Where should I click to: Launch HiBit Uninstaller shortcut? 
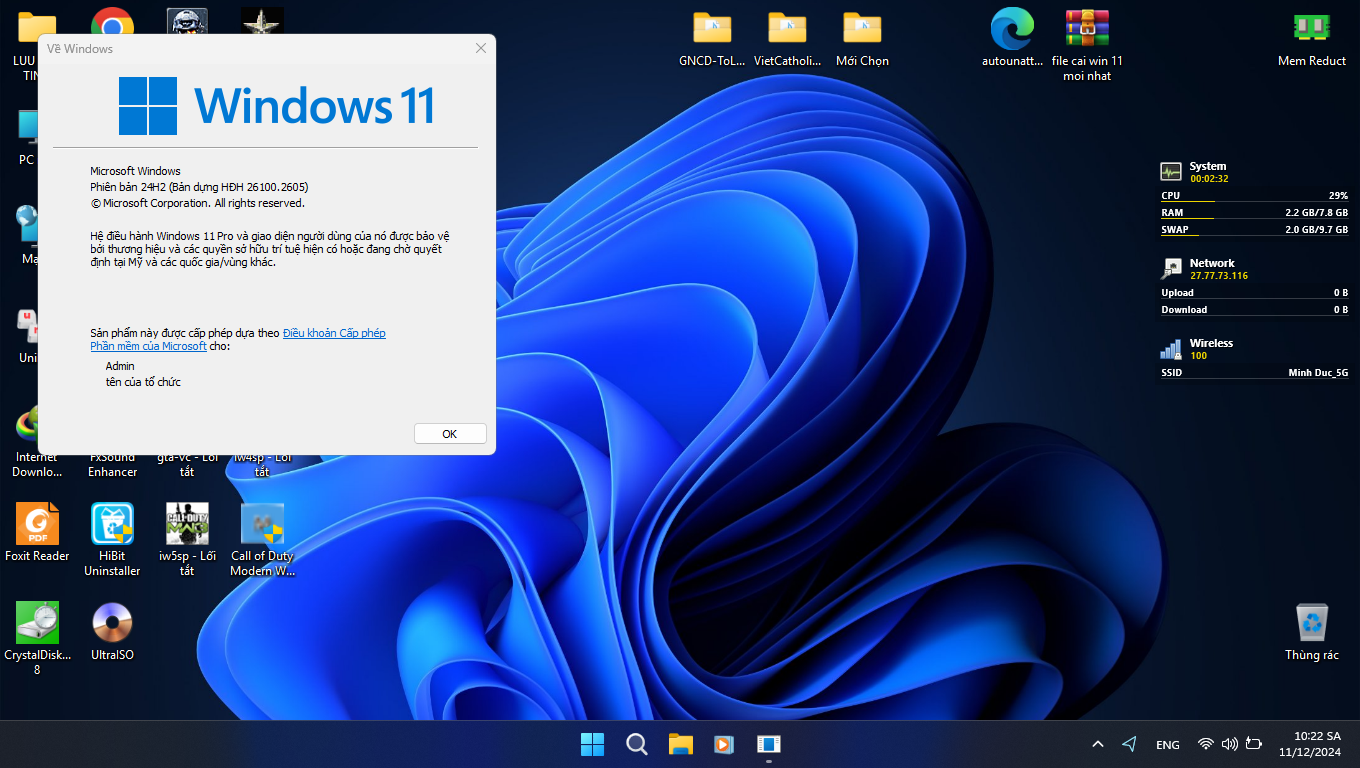click(112, 540)
